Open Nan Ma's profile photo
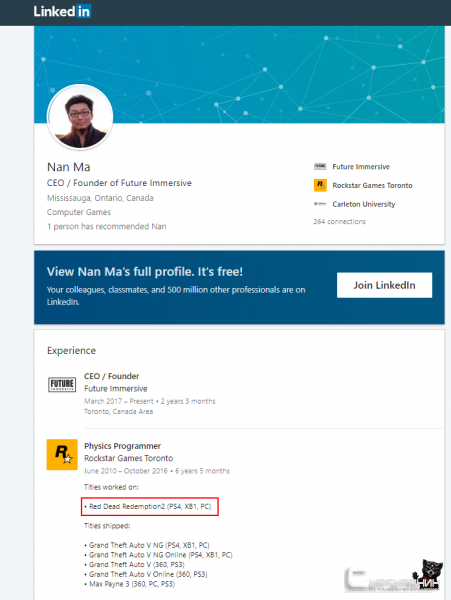The width and height of the screenshot is (451, 600). (80, 117)
